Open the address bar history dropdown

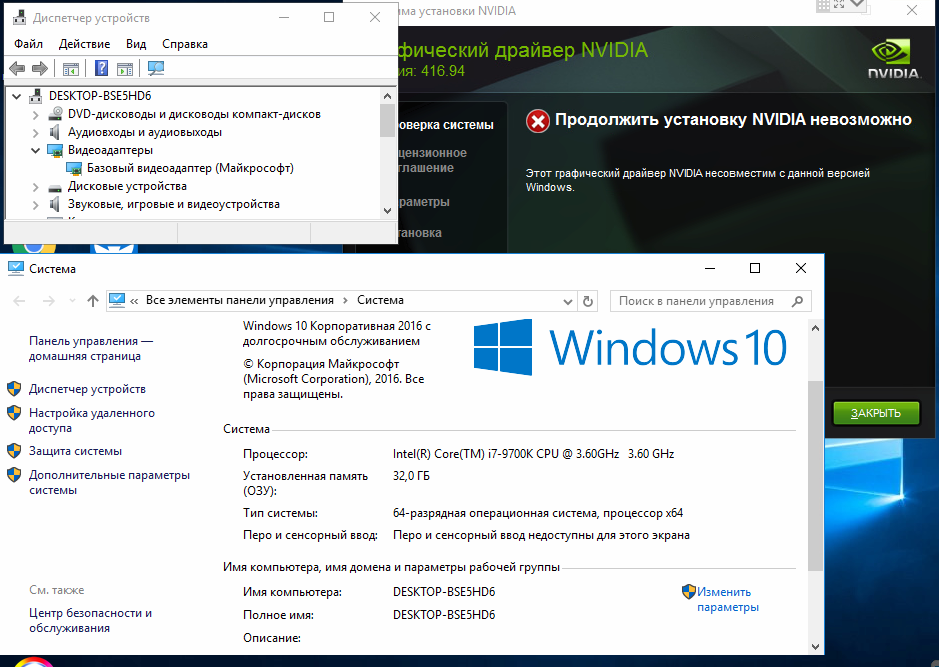coord(568,301)
